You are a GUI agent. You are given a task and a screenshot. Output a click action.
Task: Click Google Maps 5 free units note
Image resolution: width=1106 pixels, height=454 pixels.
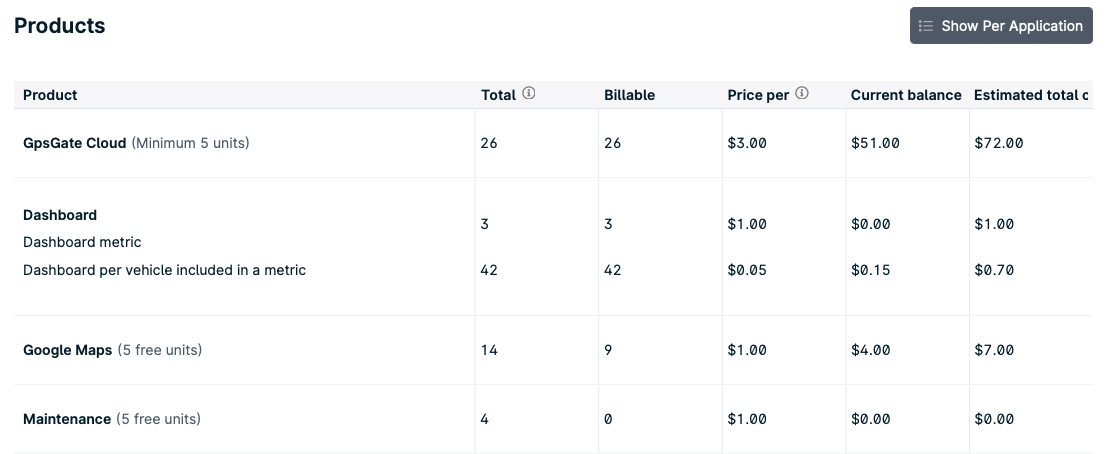point(159,350)
